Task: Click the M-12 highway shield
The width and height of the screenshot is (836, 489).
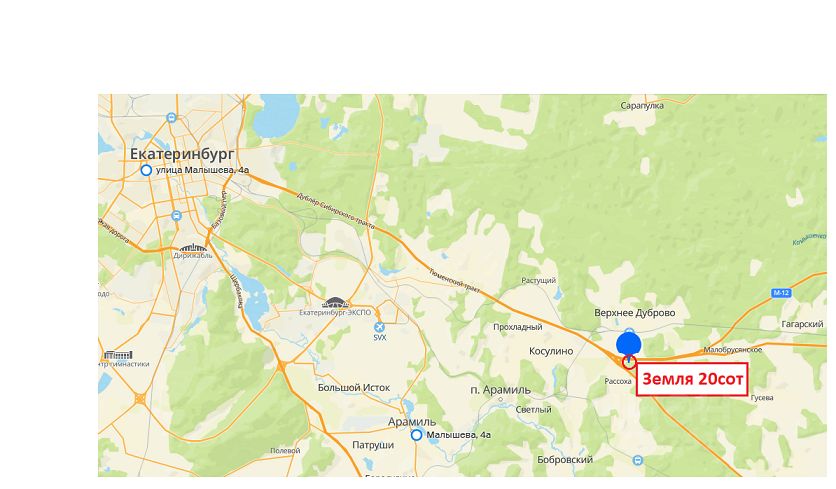Action: [x=781, y=293]
